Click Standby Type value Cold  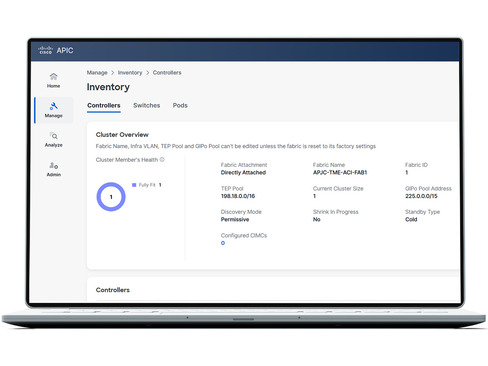pyautogui.click(x=411, y=219)
